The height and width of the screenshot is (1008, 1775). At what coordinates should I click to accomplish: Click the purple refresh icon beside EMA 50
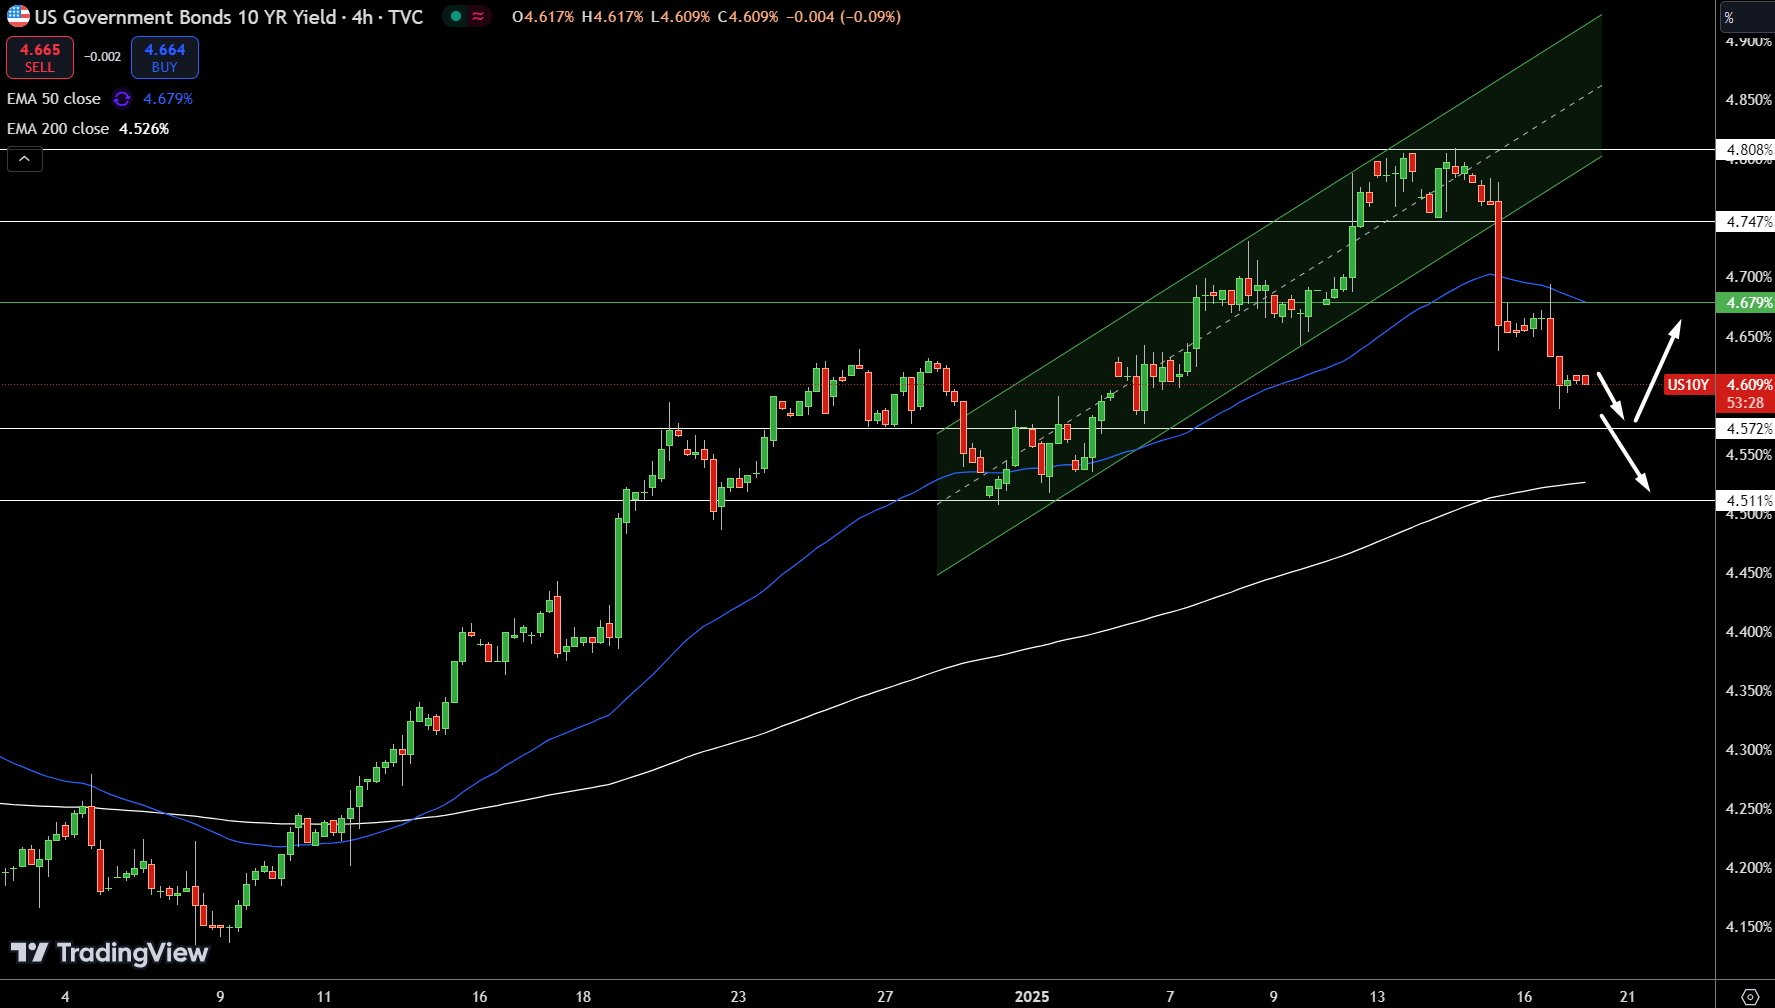122,99
